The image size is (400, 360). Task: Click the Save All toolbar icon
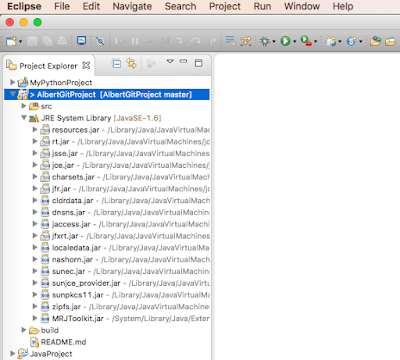47,41
